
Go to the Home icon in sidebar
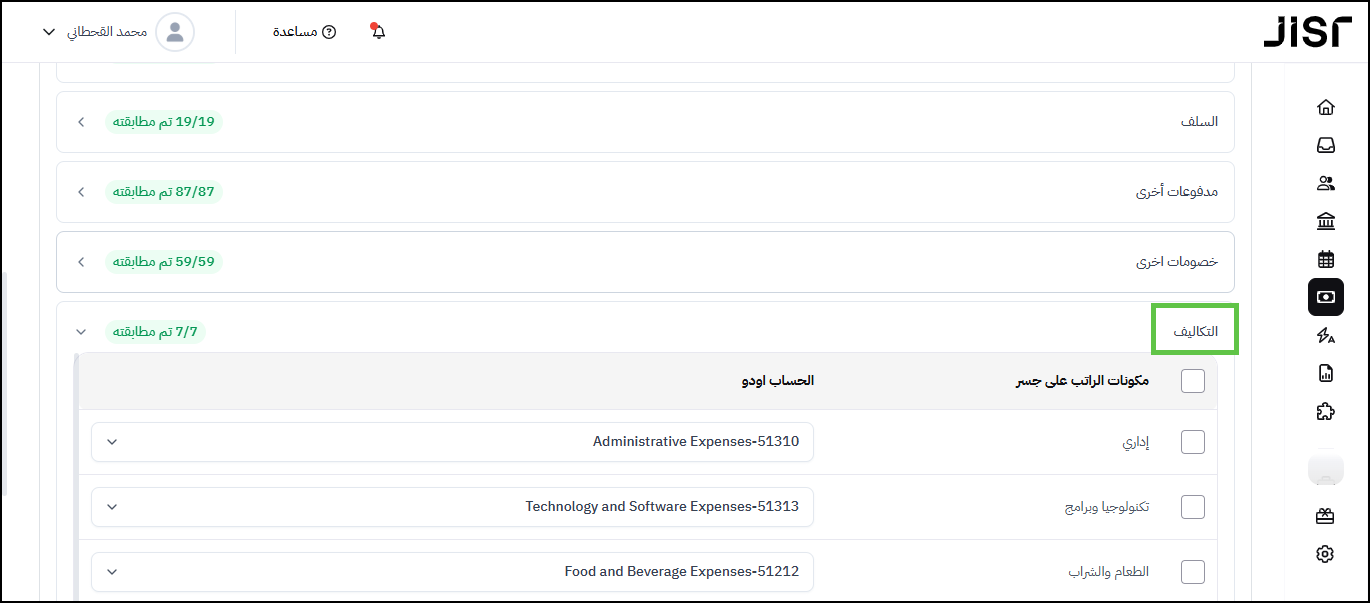pyautogui.click(x=1326, y=107)
